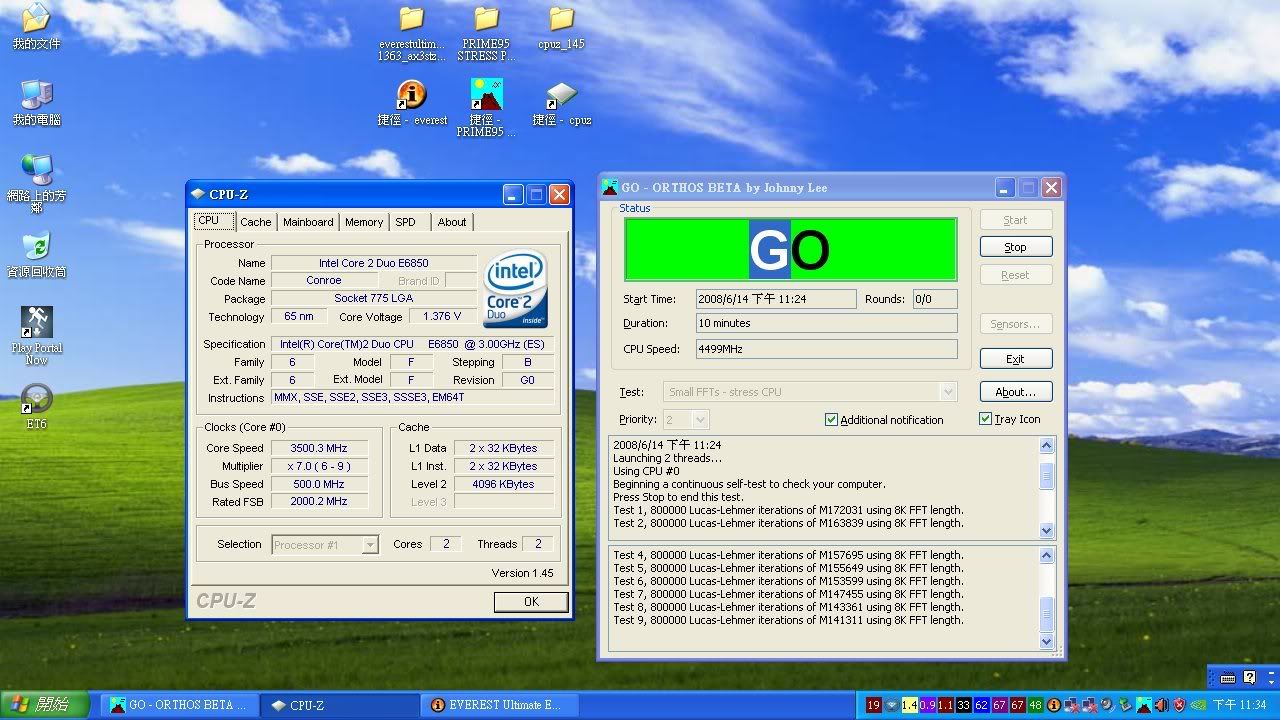Switch to the Cache tab
The height and width of the screenshot is (720, 1280).
point(256,222)
